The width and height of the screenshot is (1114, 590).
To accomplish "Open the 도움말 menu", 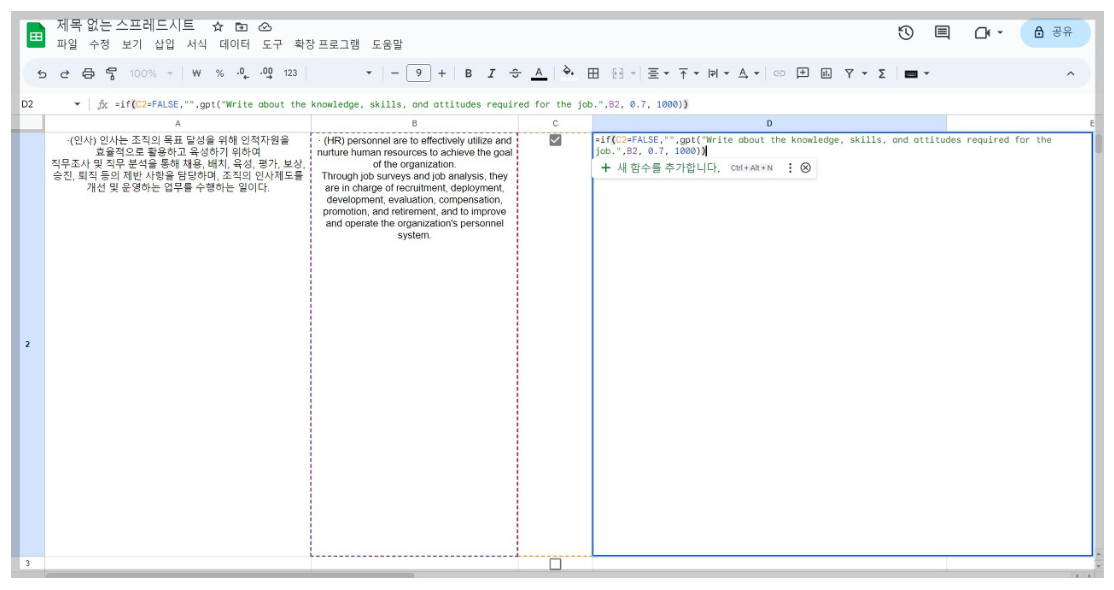I will (x=387, y=45).
